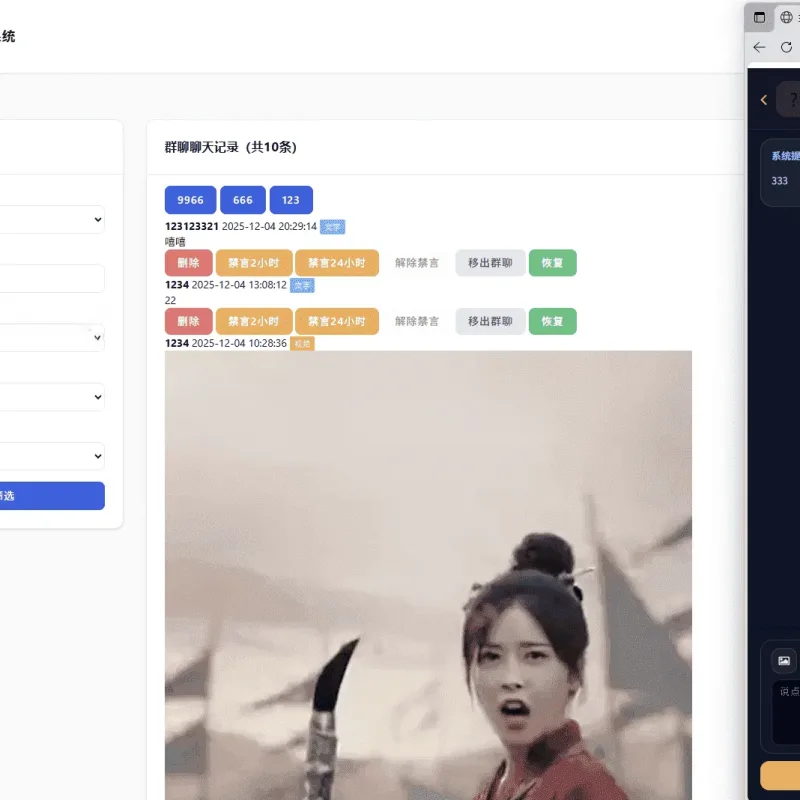Image resolution: width=800 pixels, height=800 pixels.
Task: Click 删除 for the 嘻嘻 message
Action: 188,263
